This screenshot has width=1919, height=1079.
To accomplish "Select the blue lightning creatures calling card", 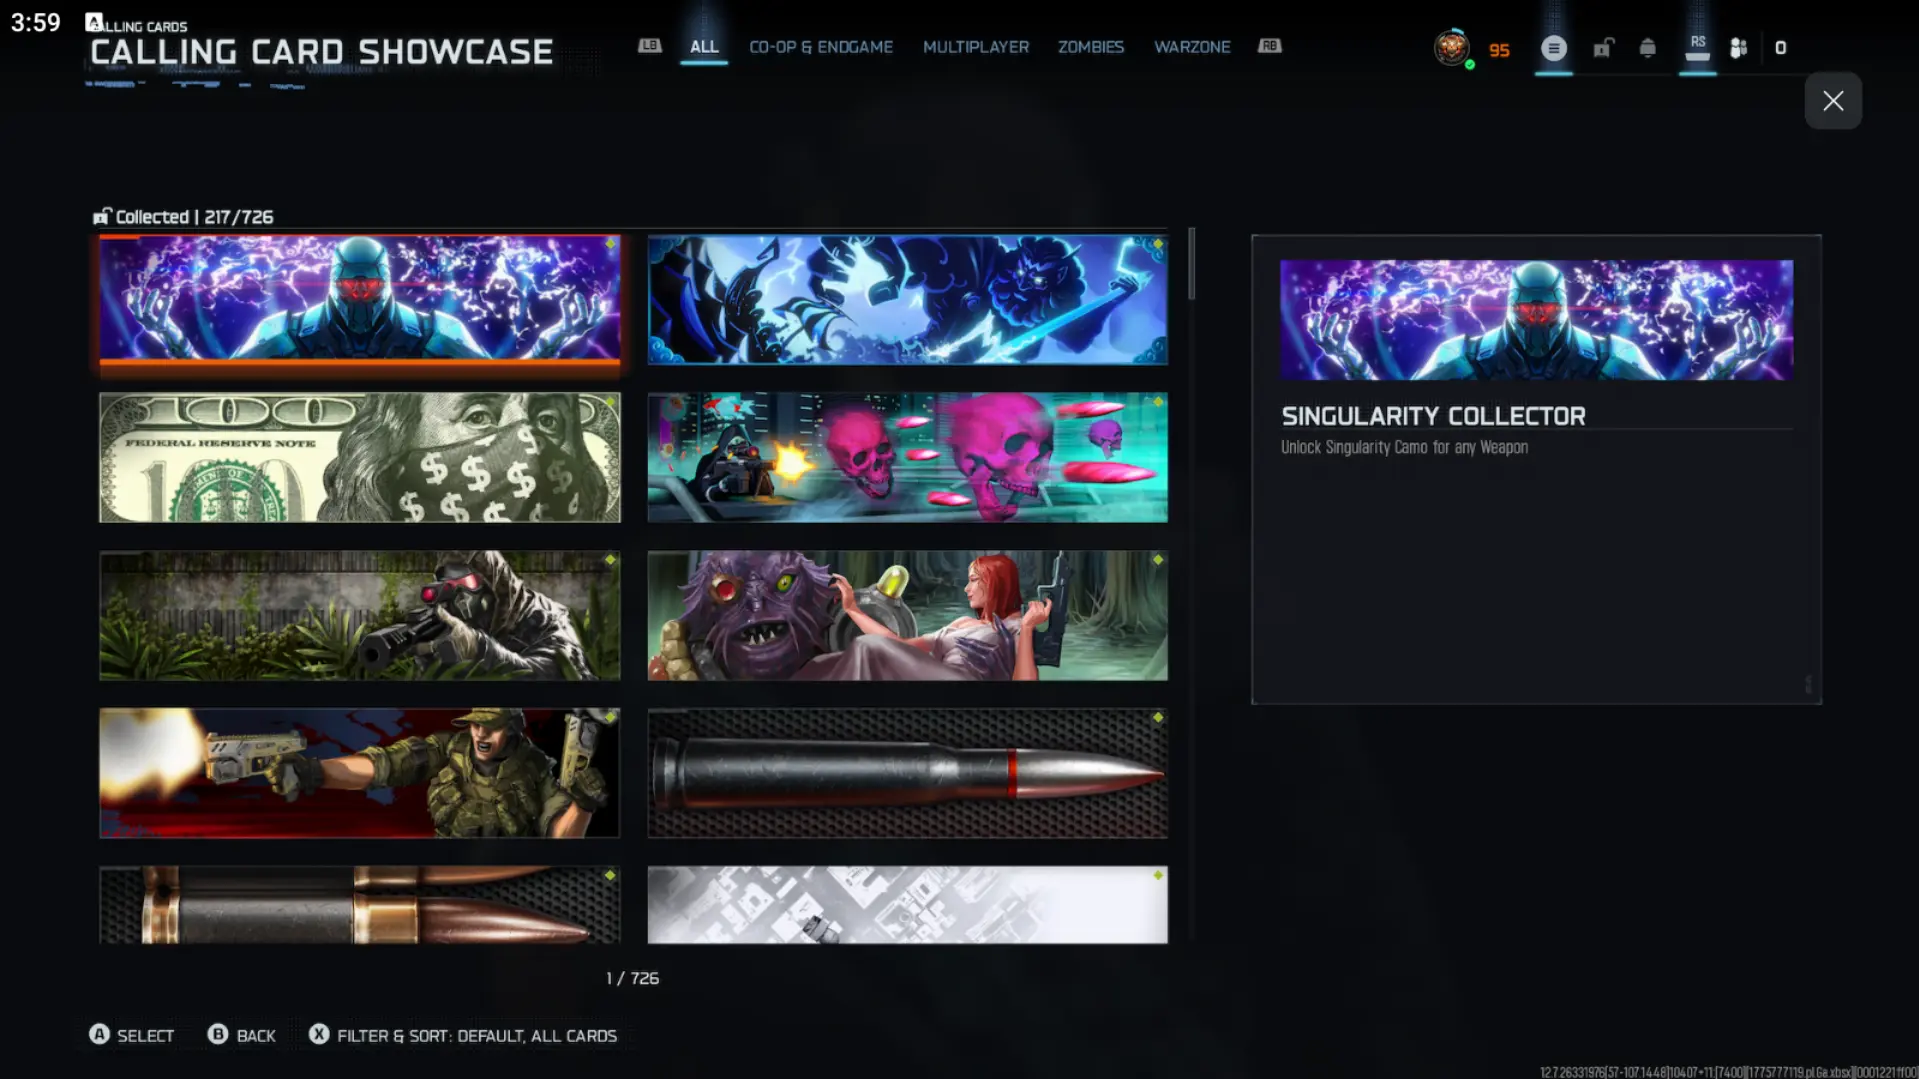I will click(908, 299).
